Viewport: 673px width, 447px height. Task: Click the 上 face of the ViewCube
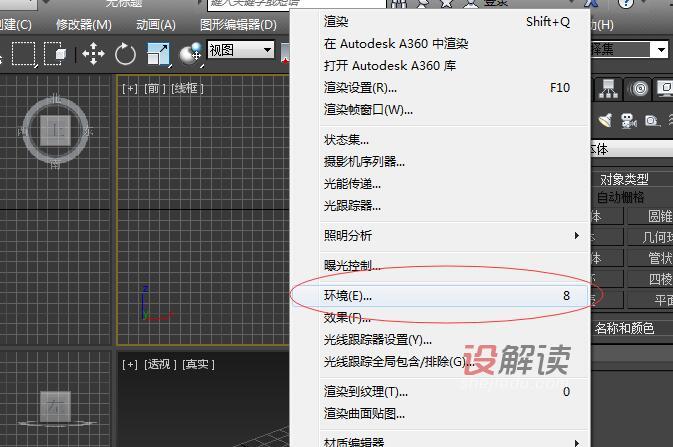(56, 130)
